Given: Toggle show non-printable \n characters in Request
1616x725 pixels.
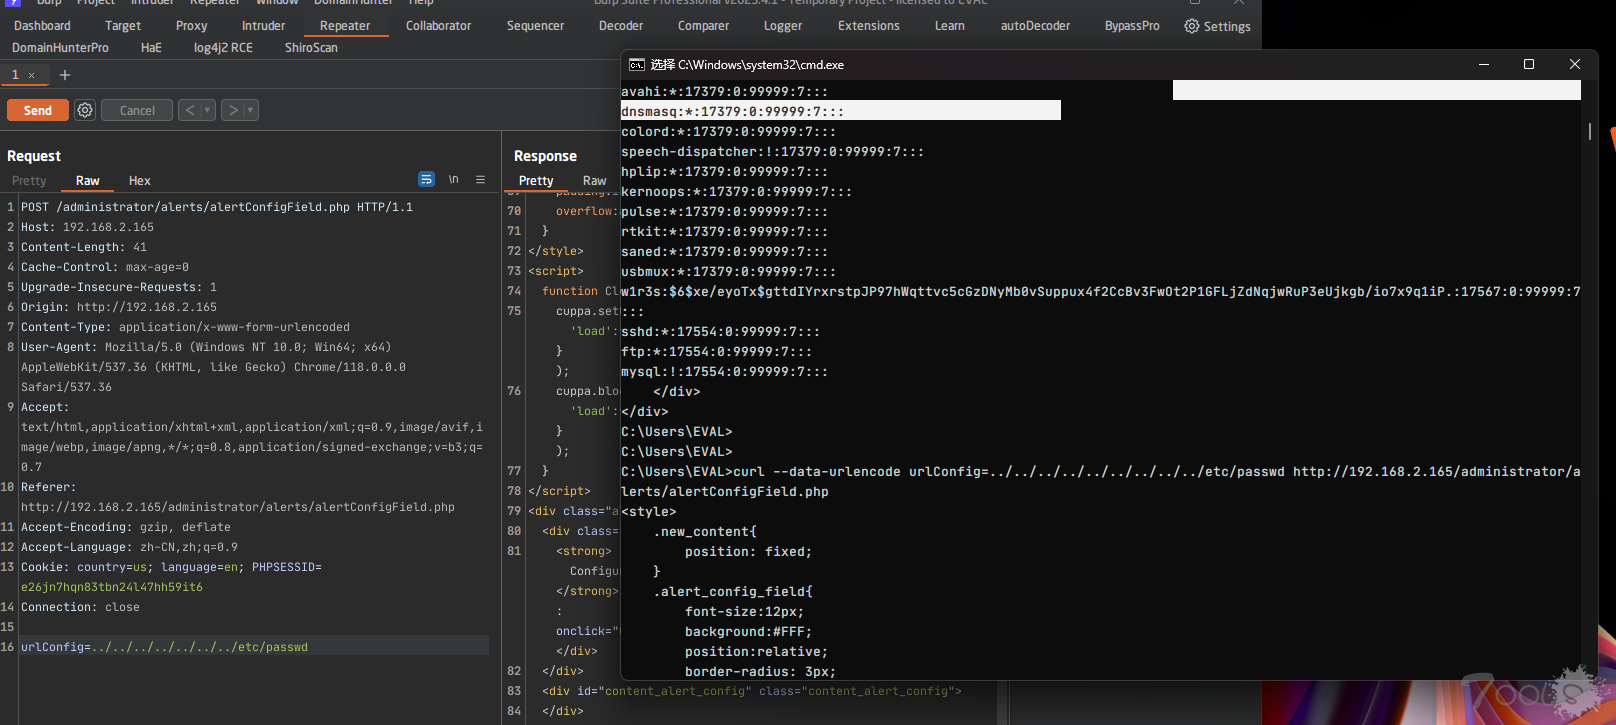Looking at the screenshot, I should click(453, 180).
